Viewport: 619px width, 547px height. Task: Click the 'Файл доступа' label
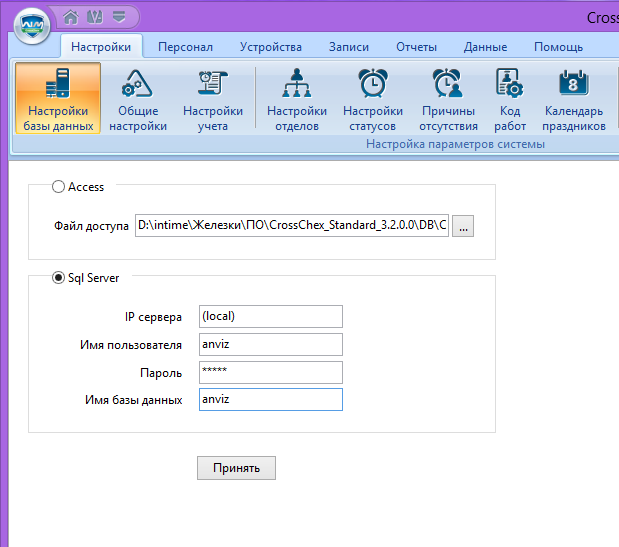click(x=91, y=226)
